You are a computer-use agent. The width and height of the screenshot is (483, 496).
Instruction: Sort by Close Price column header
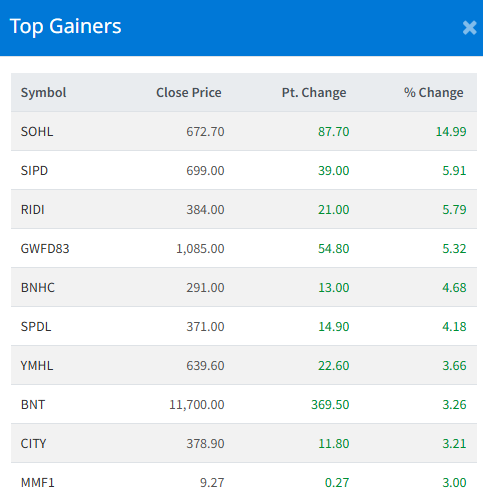coord(189,93)
